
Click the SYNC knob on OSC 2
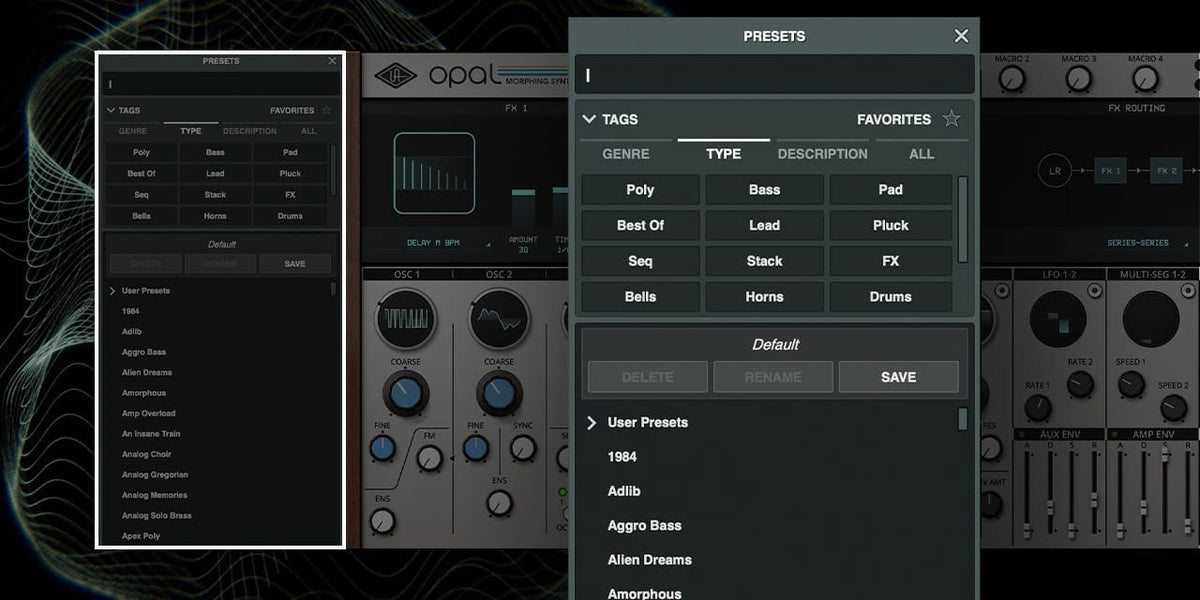tap(522, 448)
